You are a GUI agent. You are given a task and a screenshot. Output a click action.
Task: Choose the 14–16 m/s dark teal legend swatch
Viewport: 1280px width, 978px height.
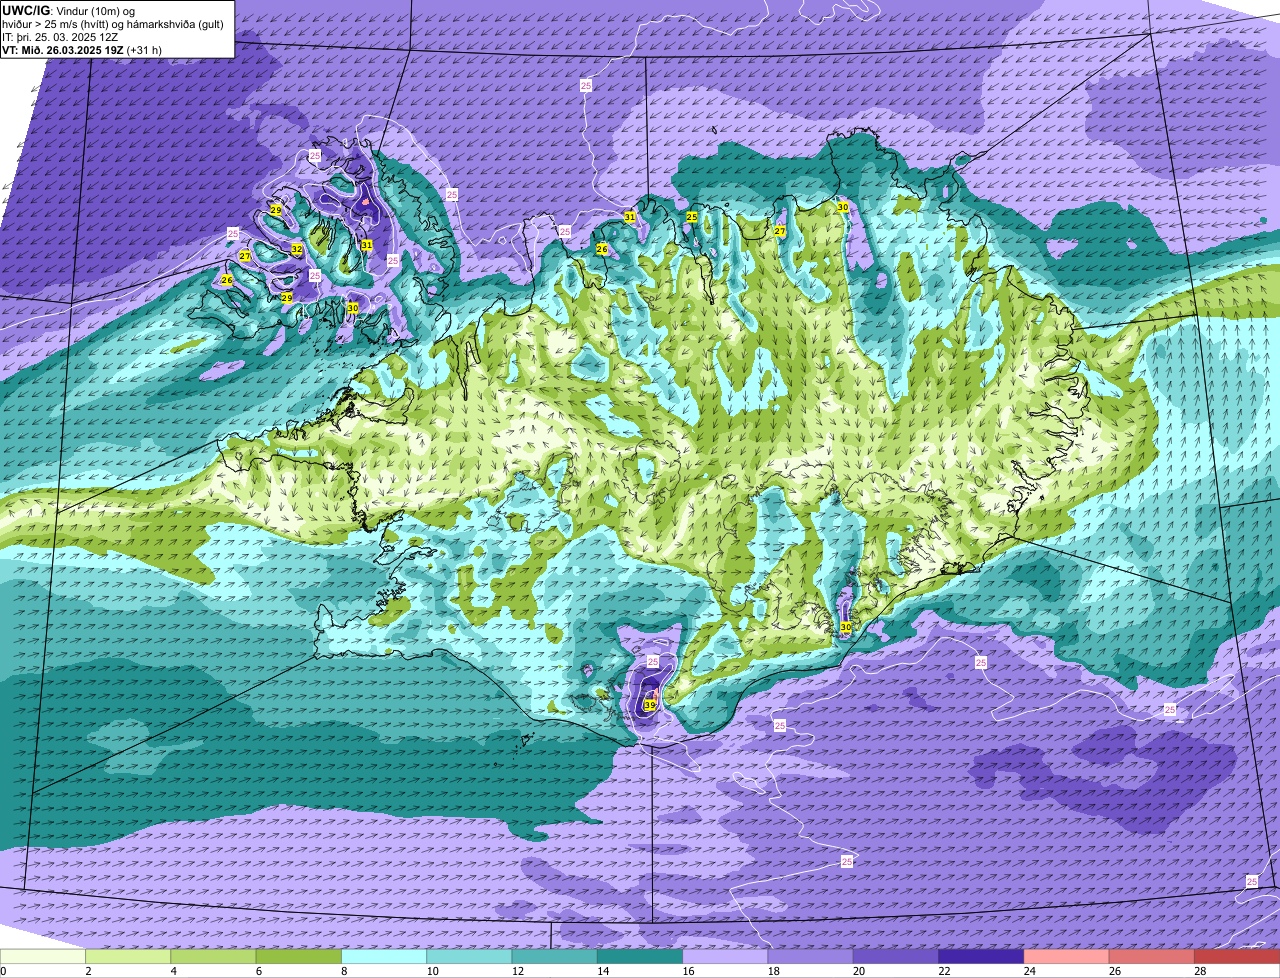pos(640,957)
